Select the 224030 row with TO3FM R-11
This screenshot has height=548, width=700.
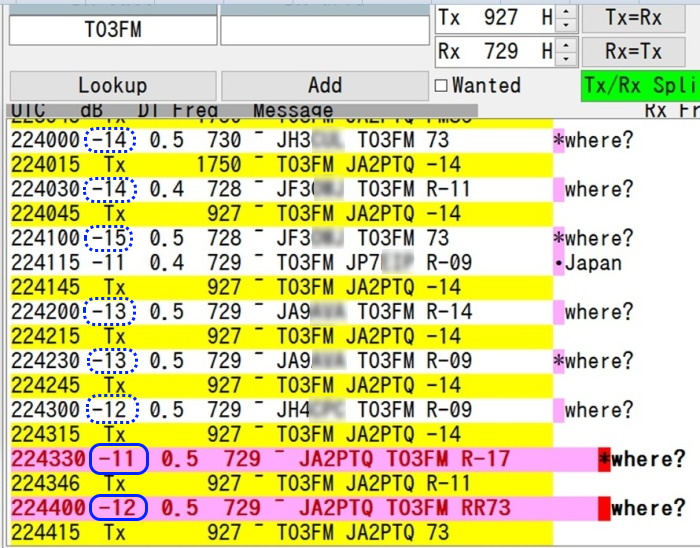[x=281, y=189]
